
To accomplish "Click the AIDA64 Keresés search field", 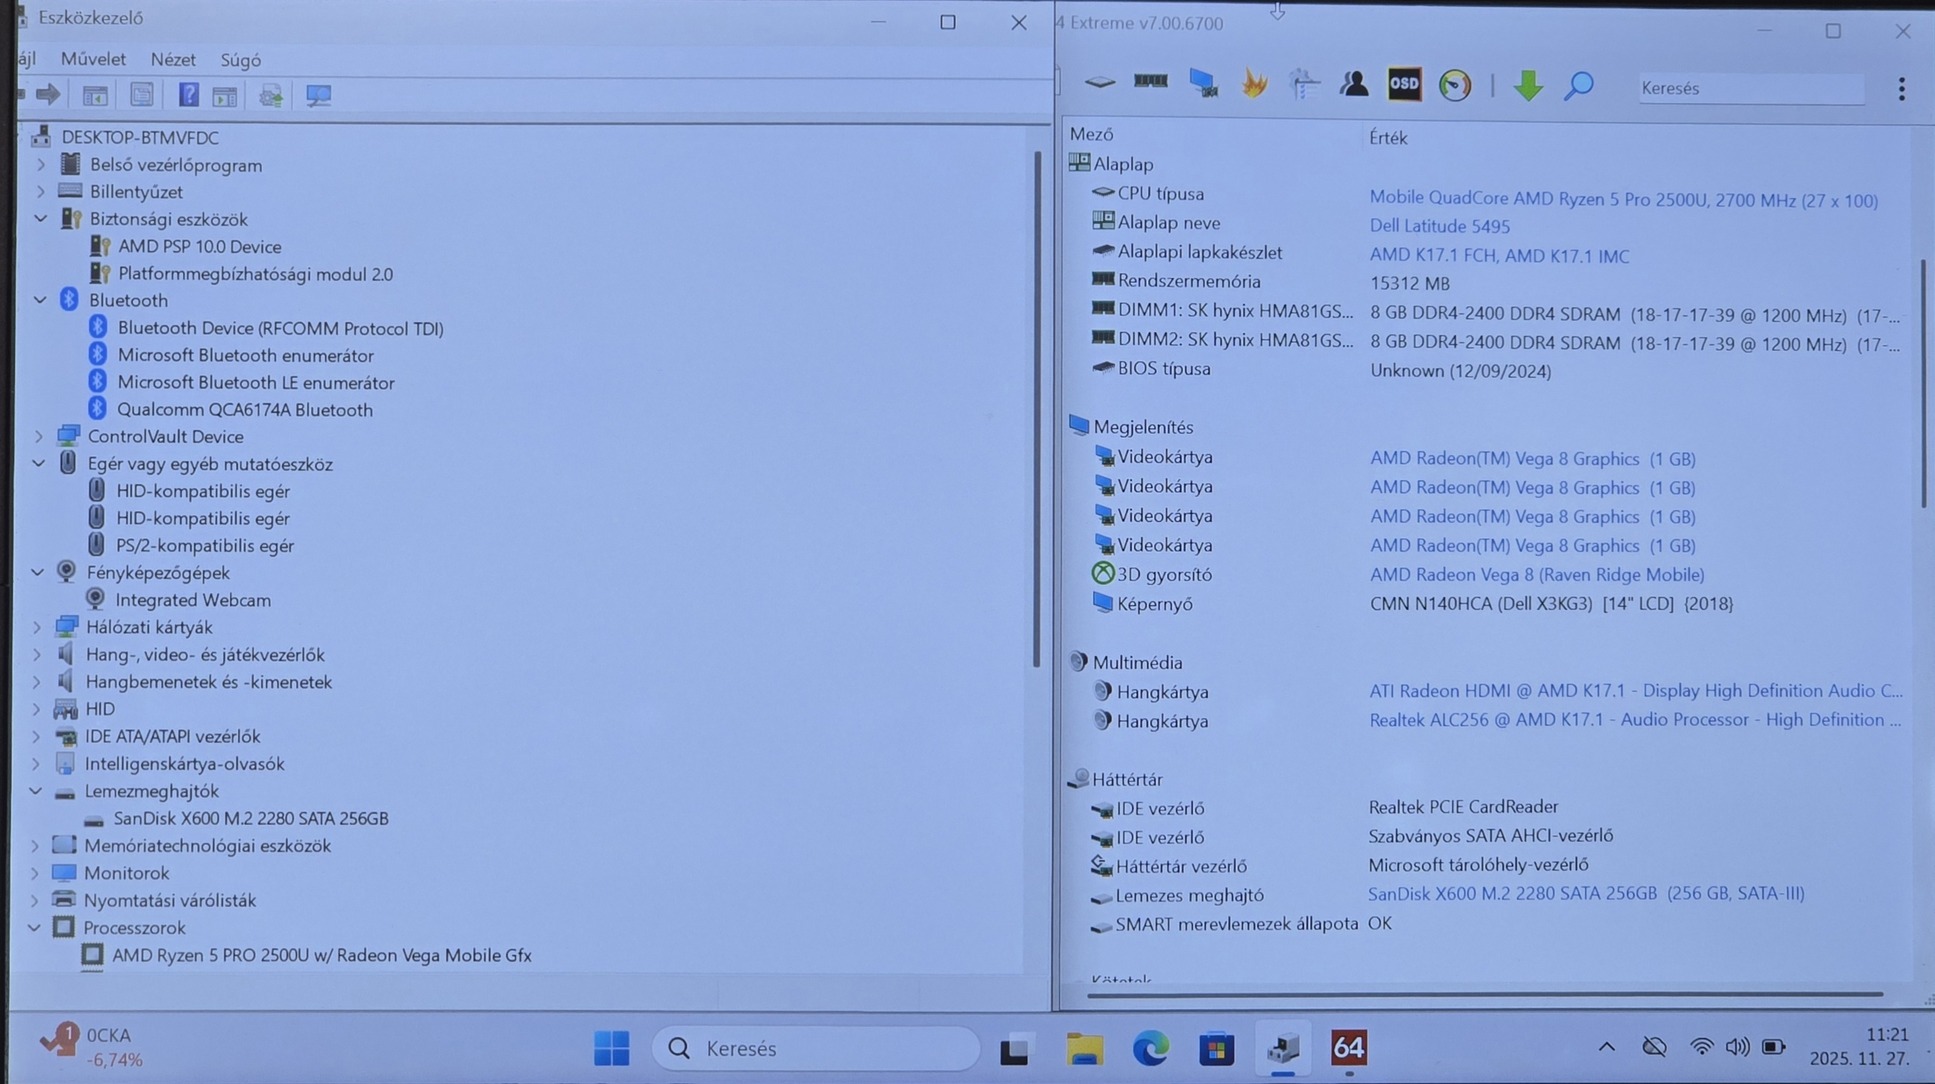I will [1750, 88].
